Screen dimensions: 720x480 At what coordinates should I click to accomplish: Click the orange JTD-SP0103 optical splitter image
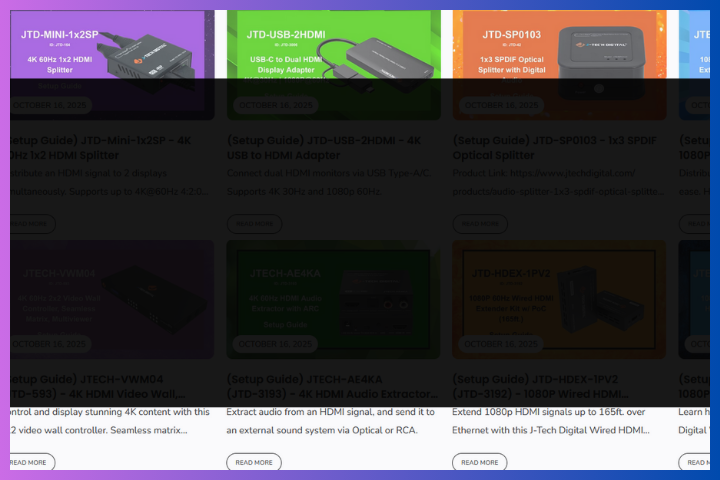click(559, 60)
